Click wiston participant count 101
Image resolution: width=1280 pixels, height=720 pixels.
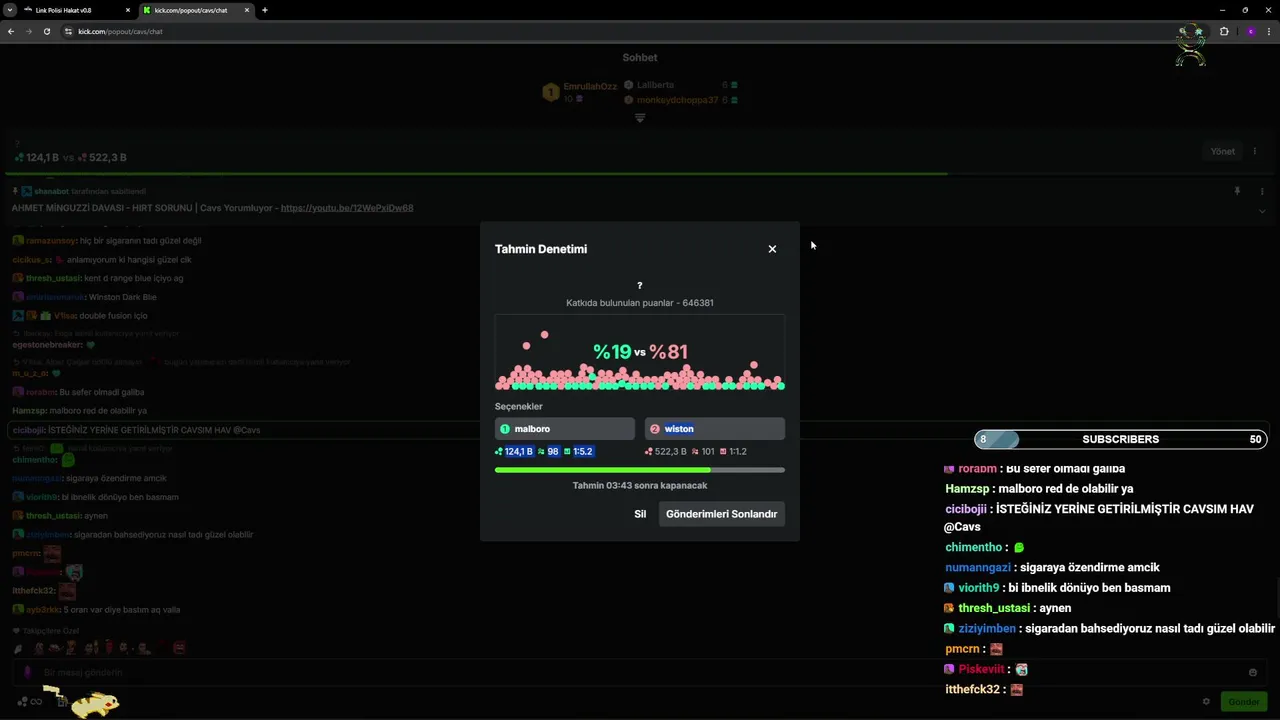(x=703, y=452)
